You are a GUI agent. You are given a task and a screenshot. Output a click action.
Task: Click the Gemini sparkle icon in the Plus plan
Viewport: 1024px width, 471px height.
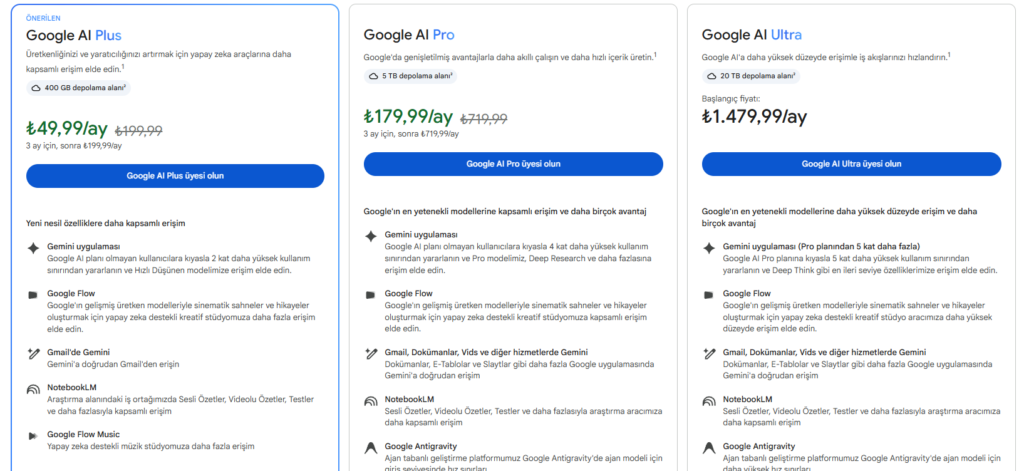tap(33, 248)
